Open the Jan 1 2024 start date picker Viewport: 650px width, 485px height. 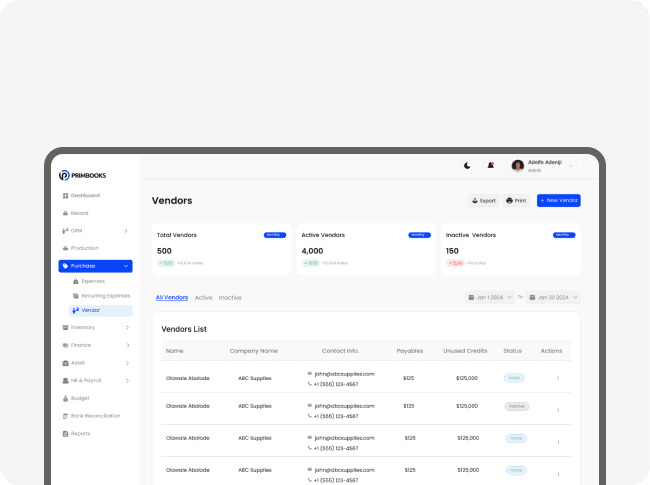(x=490, y=297)
